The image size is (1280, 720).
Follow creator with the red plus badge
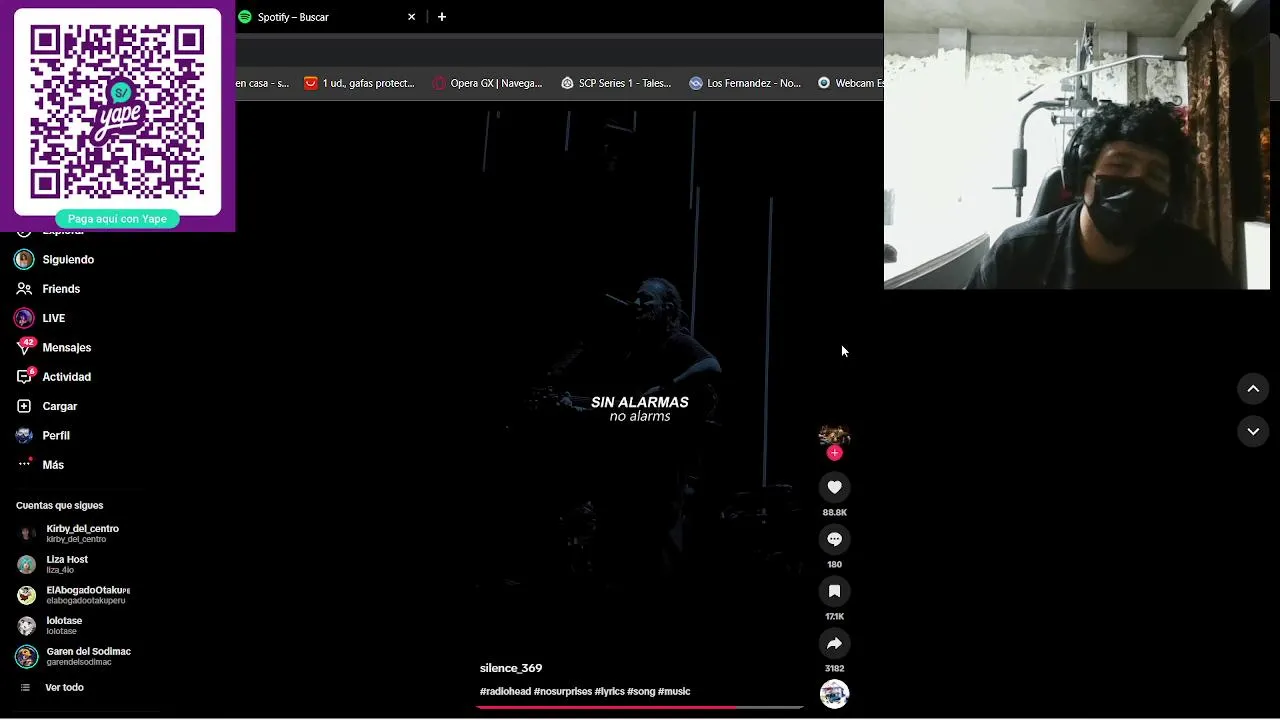(x=835, y=453)
